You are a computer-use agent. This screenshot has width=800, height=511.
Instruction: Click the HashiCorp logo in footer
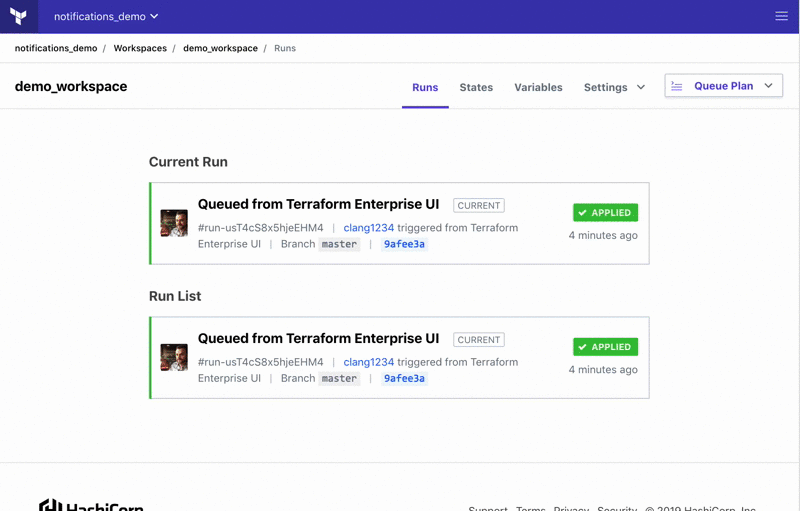click(x=90, y=506)
